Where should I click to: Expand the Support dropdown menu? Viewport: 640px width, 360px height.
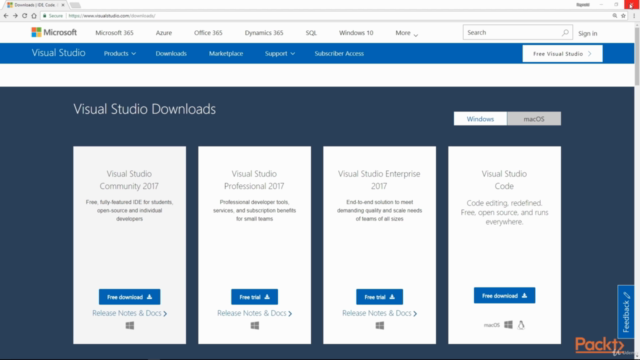280,53
